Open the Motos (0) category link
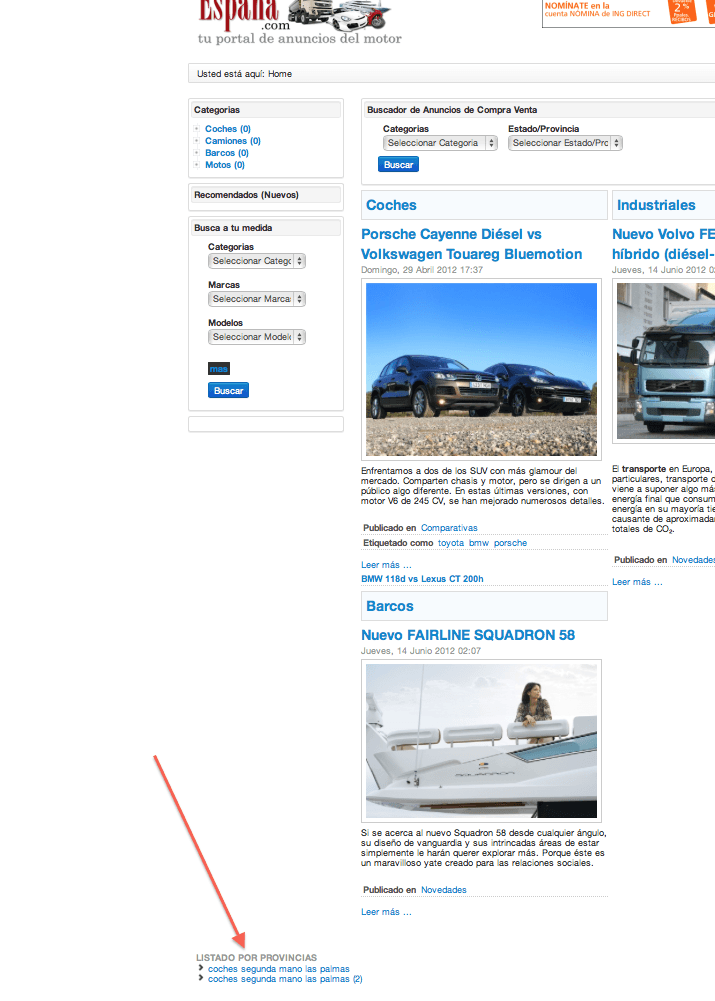Screen dimensions: 715x1001 pos(225,165)
